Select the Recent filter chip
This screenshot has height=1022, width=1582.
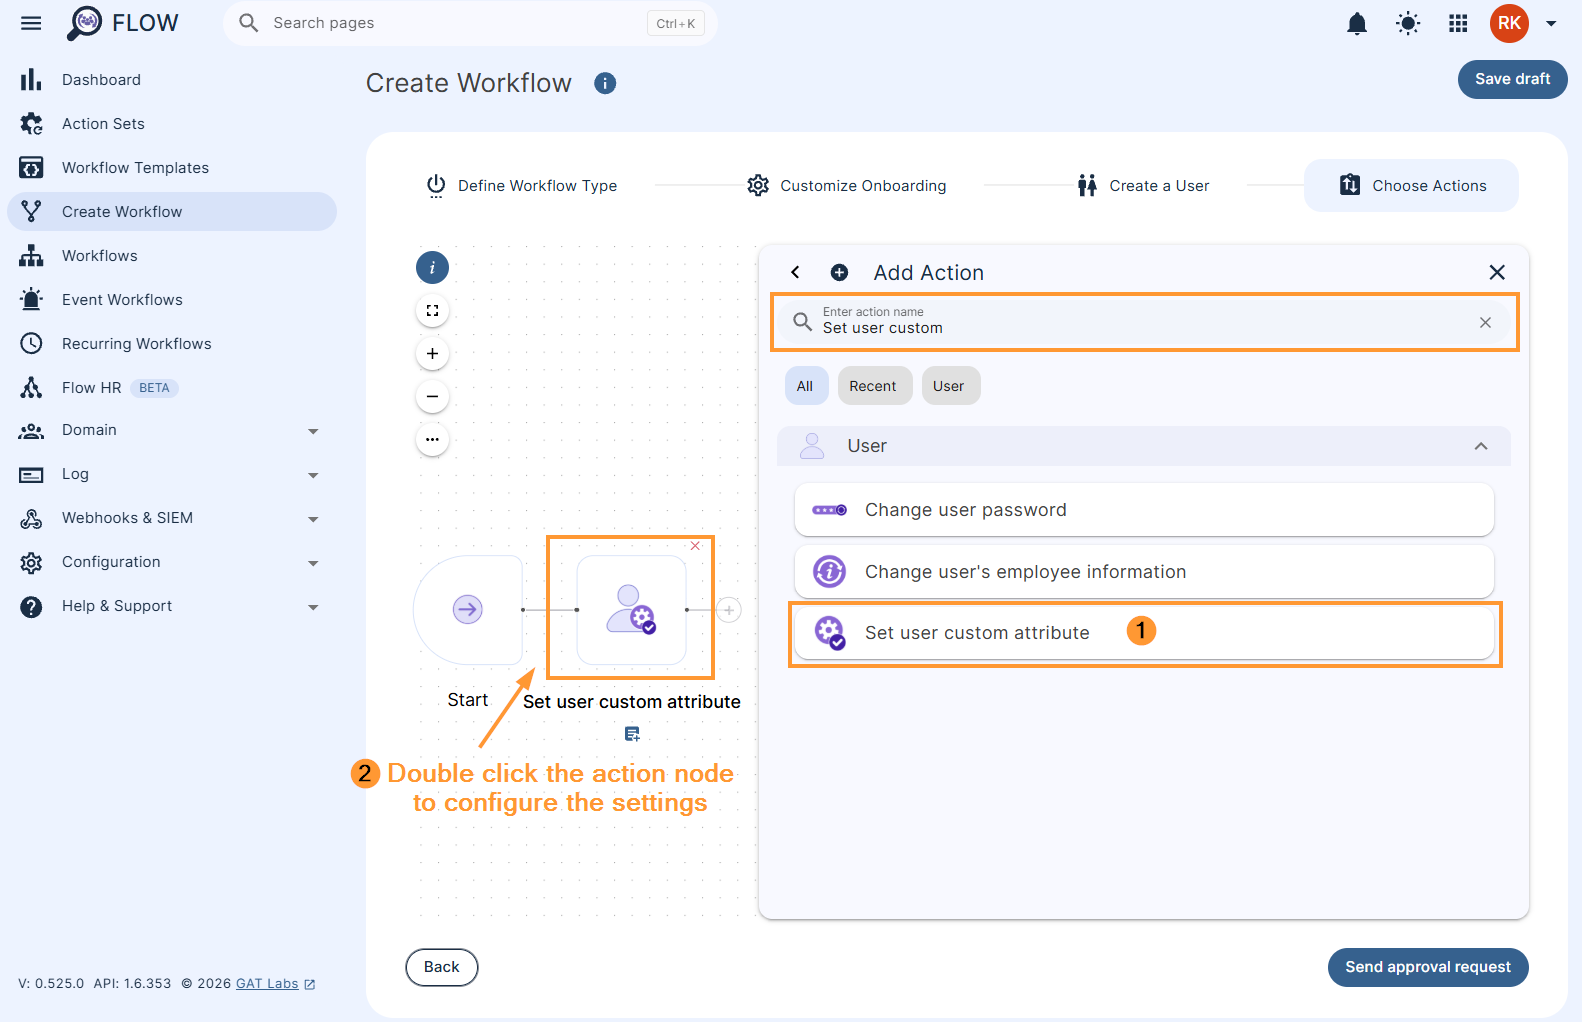(x=874, y=386)
